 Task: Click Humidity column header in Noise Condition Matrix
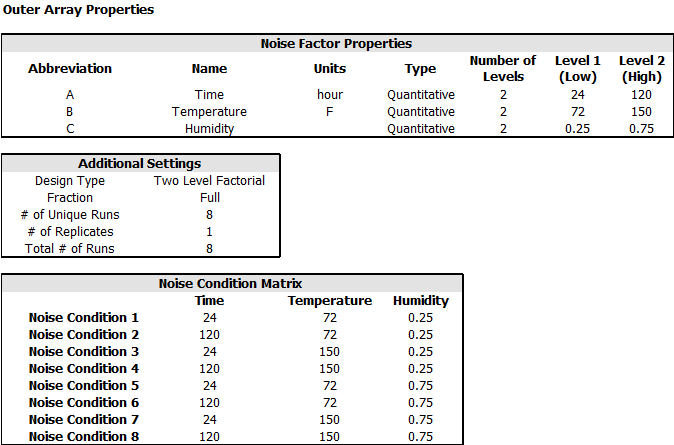421,301
